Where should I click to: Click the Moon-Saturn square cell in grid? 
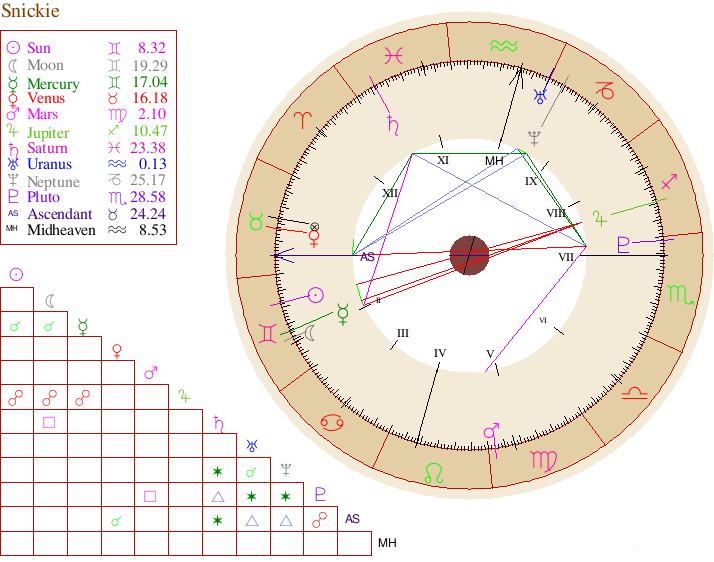coord(51,422)
